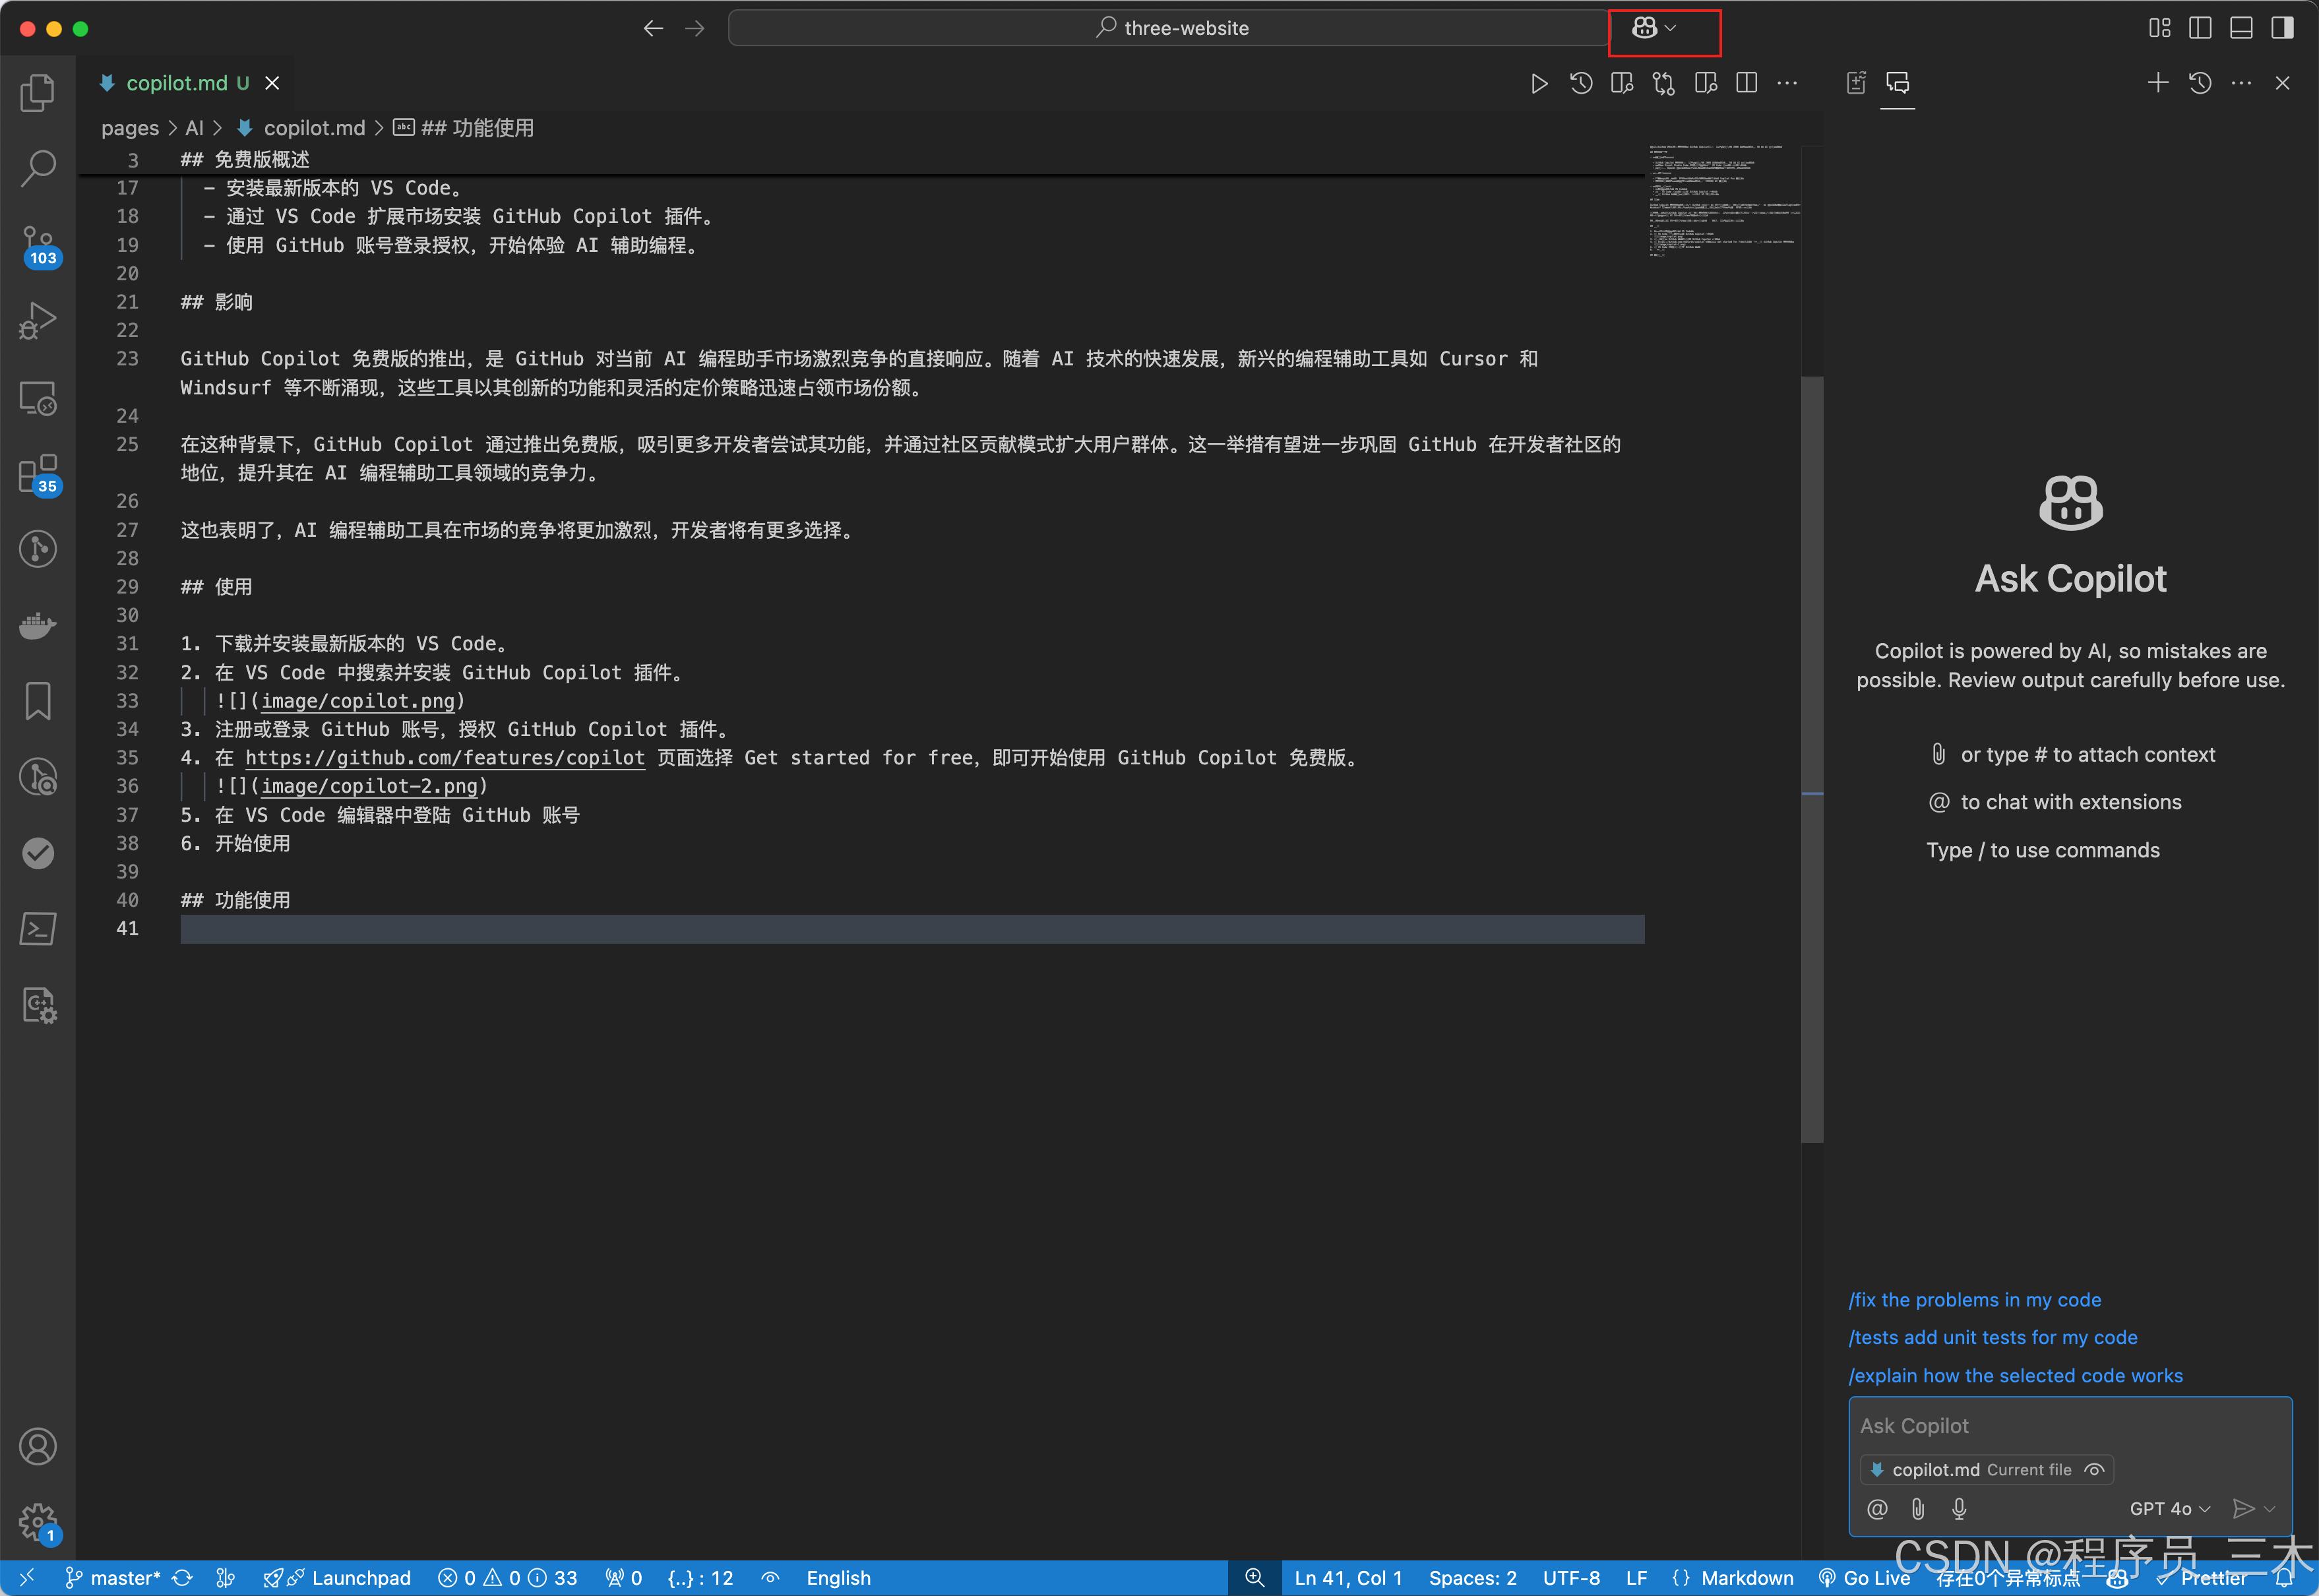2319x1596 pixels.
Task: Click the Go Live status button
Action: [1865, 1578]
